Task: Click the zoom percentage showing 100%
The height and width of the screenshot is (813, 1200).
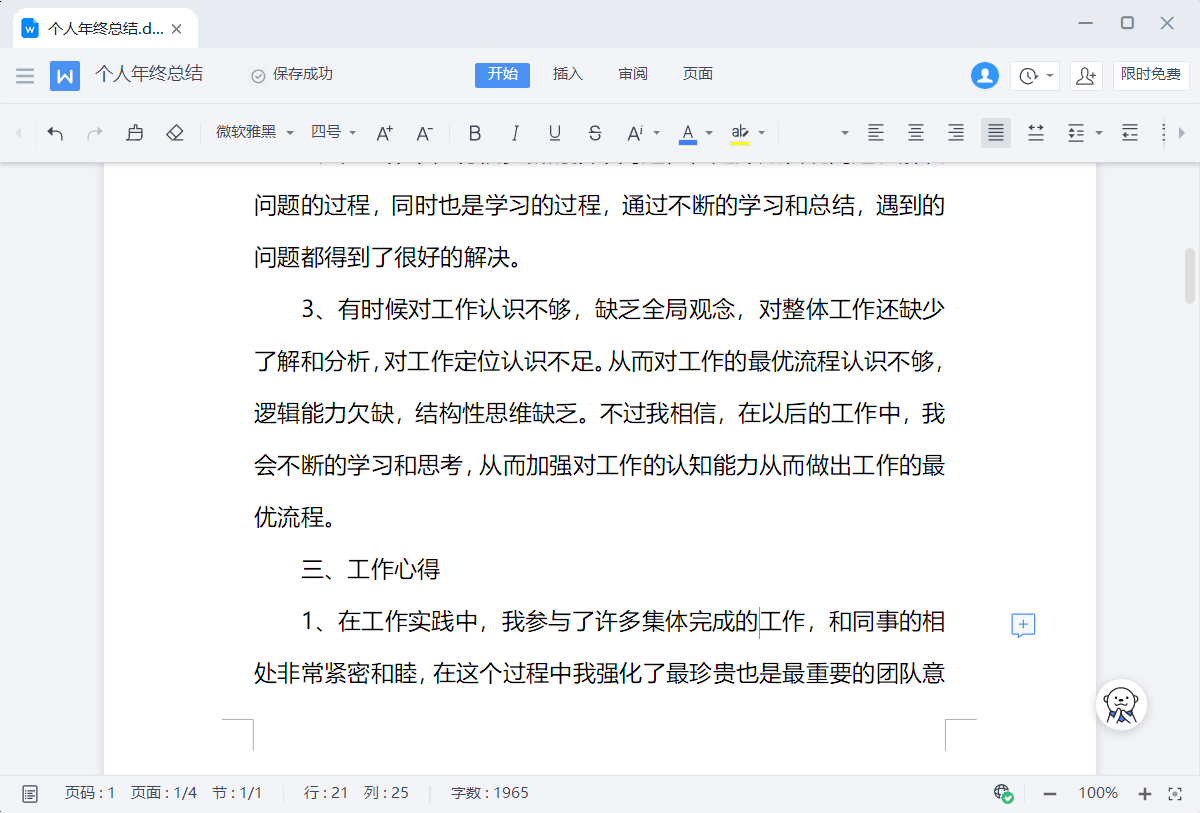Action: coord(1098,792)
